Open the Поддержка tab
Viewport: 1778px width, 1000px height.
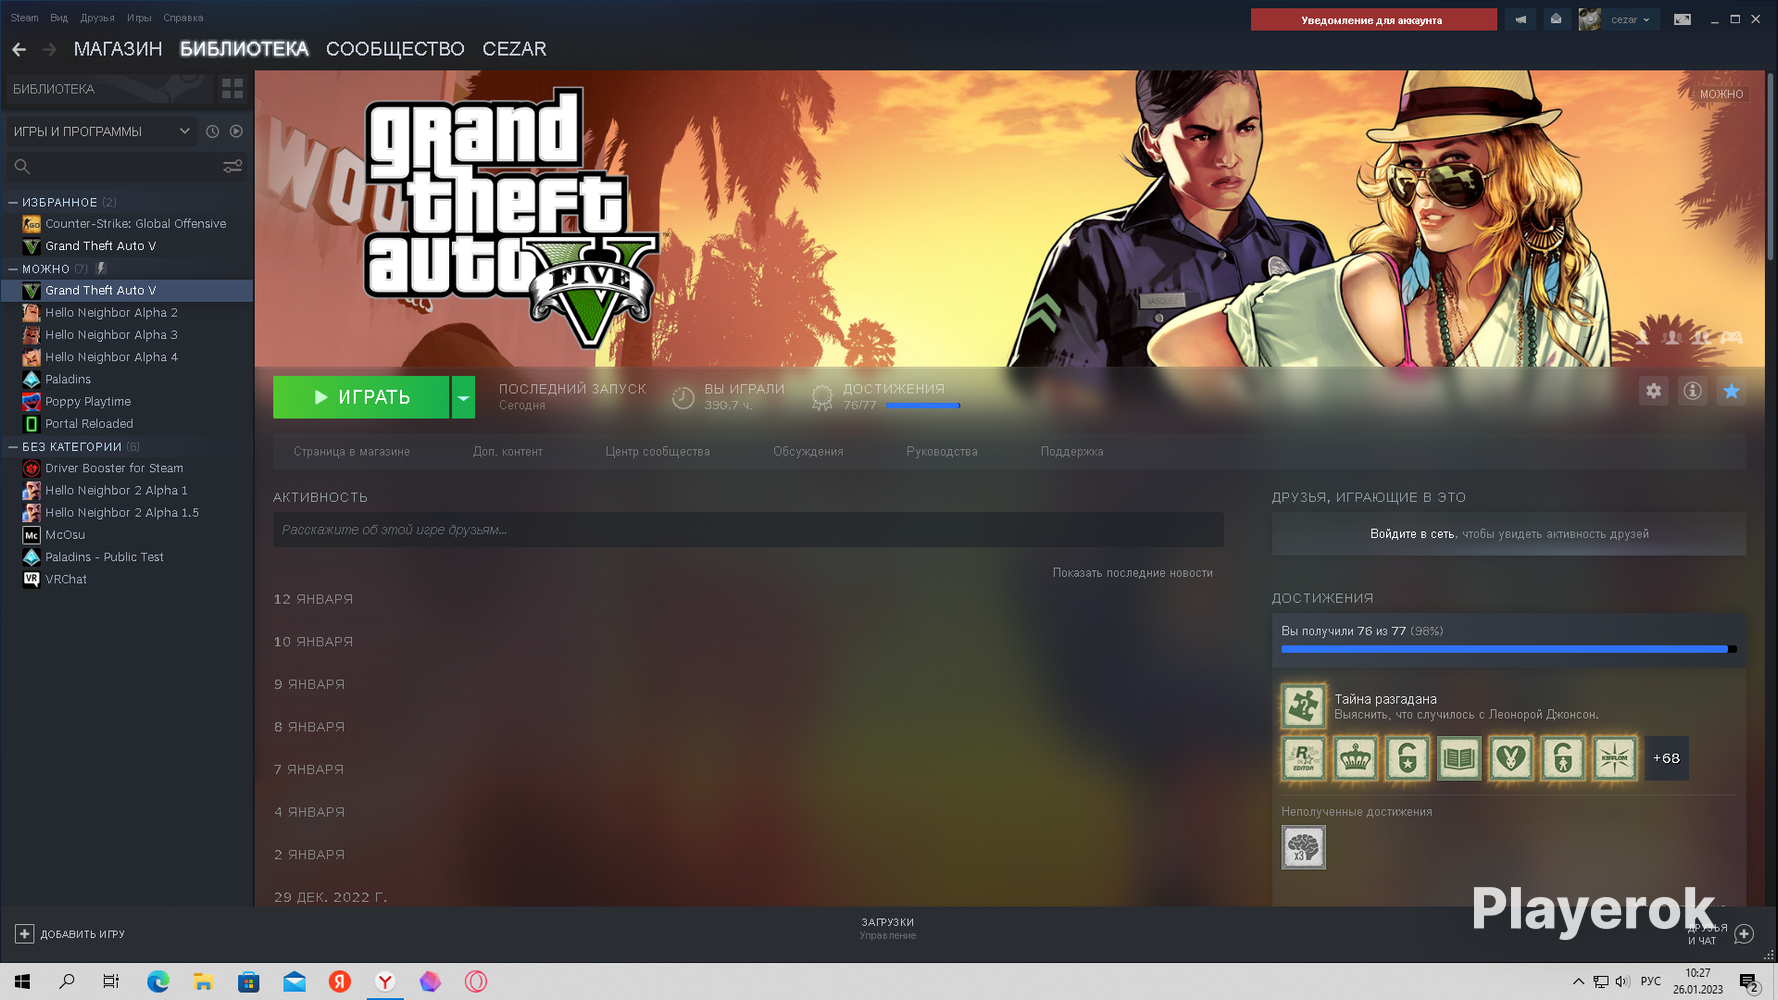[x=1072, y=452]
